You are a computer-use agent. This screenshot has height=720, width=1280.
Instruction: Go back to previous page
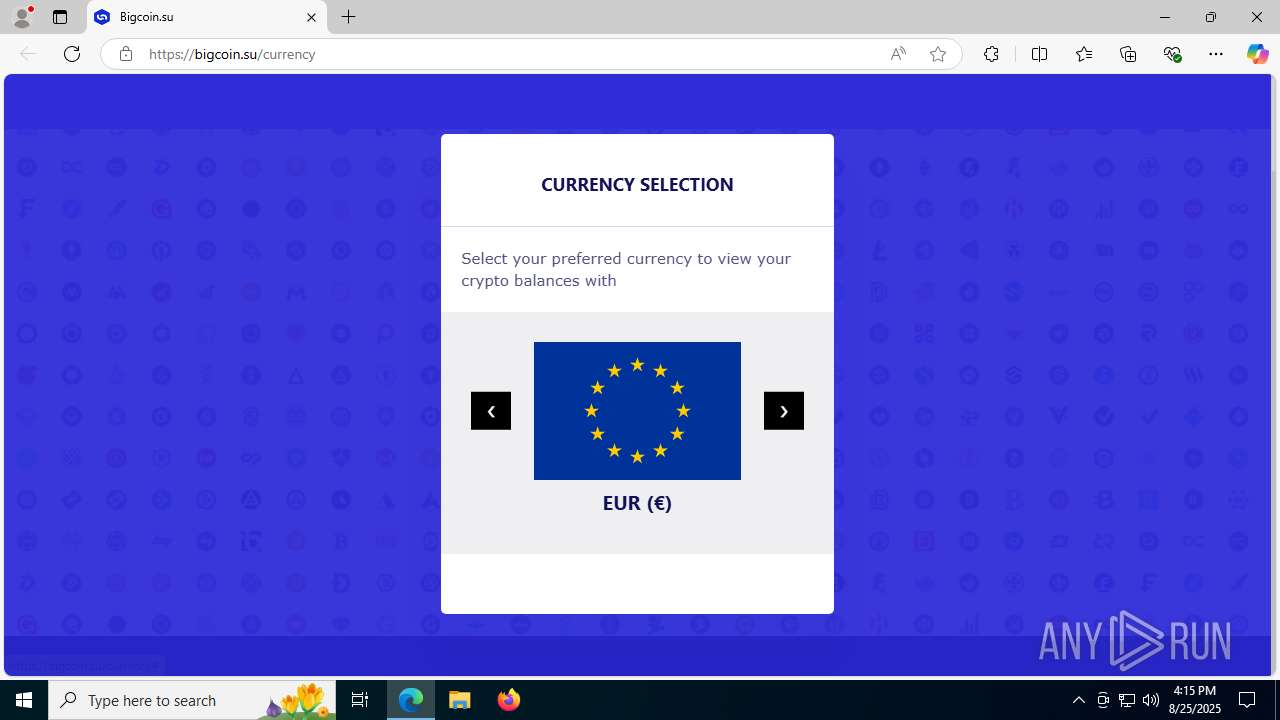(28, 54)
